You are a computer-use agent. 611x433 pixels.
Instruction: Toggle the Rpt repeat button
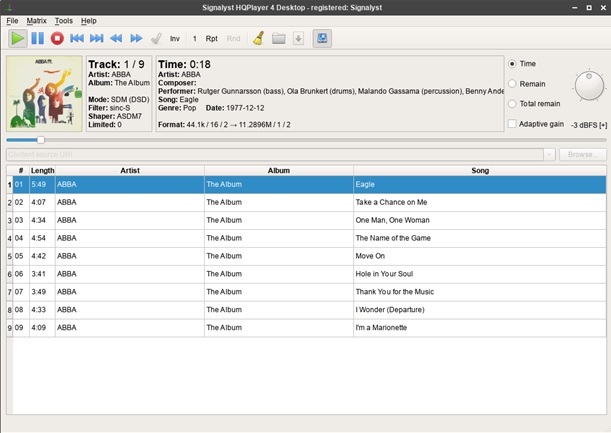click(x=211, y=39)
